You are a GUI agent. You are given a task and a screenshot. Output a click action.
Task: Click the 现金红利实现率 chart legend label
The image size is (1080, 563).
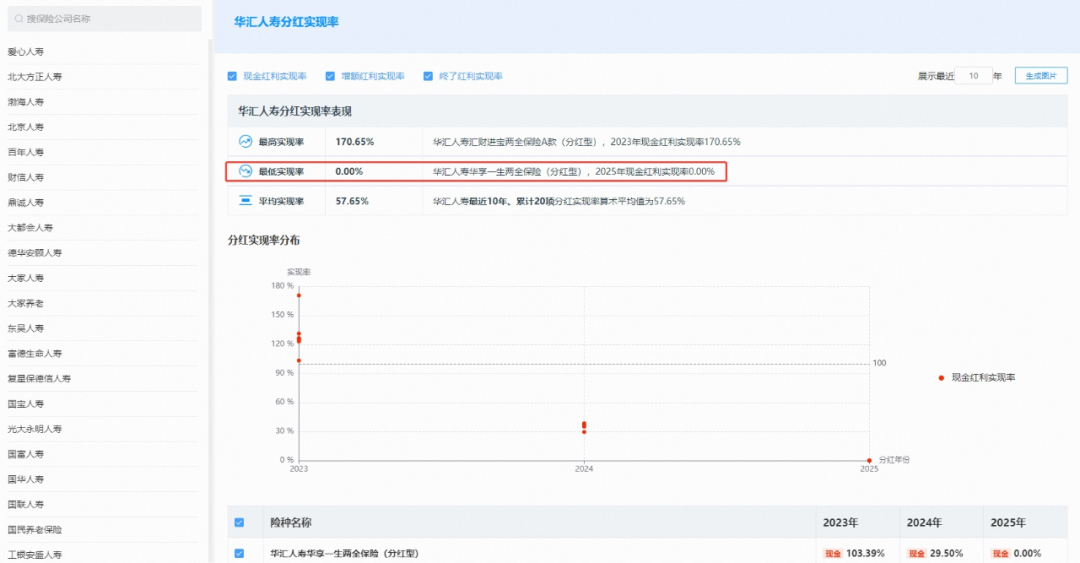984,378
